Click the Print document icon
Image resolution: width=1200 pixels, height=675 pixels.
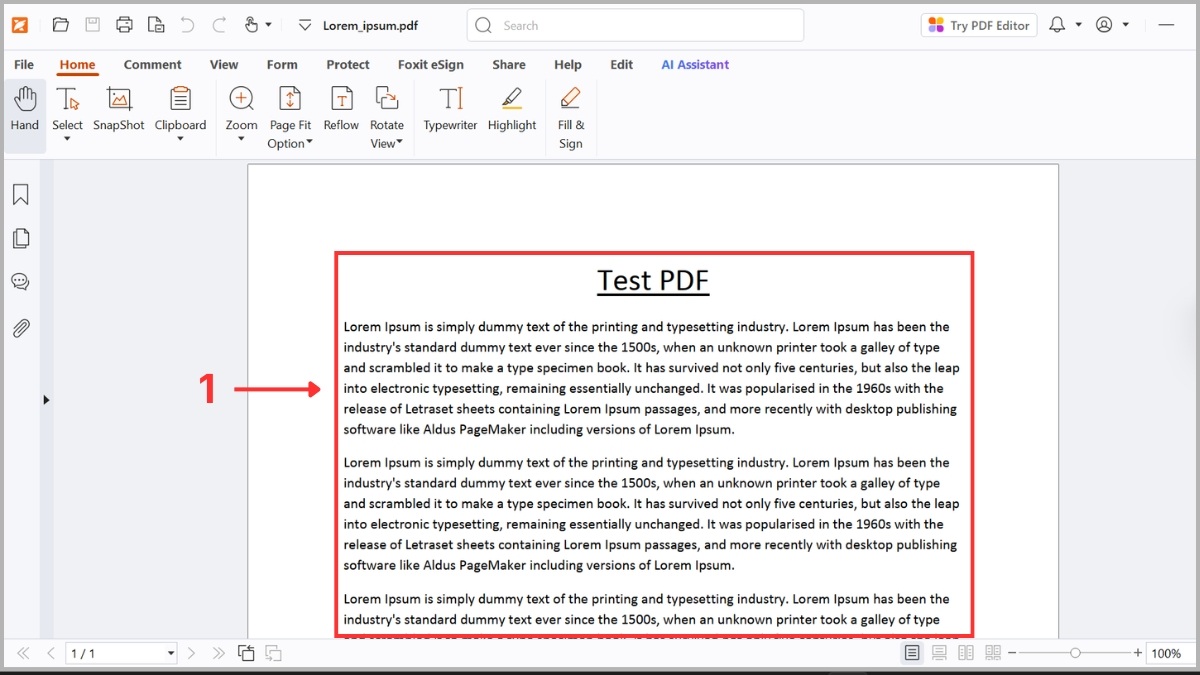tap(124, 24)
